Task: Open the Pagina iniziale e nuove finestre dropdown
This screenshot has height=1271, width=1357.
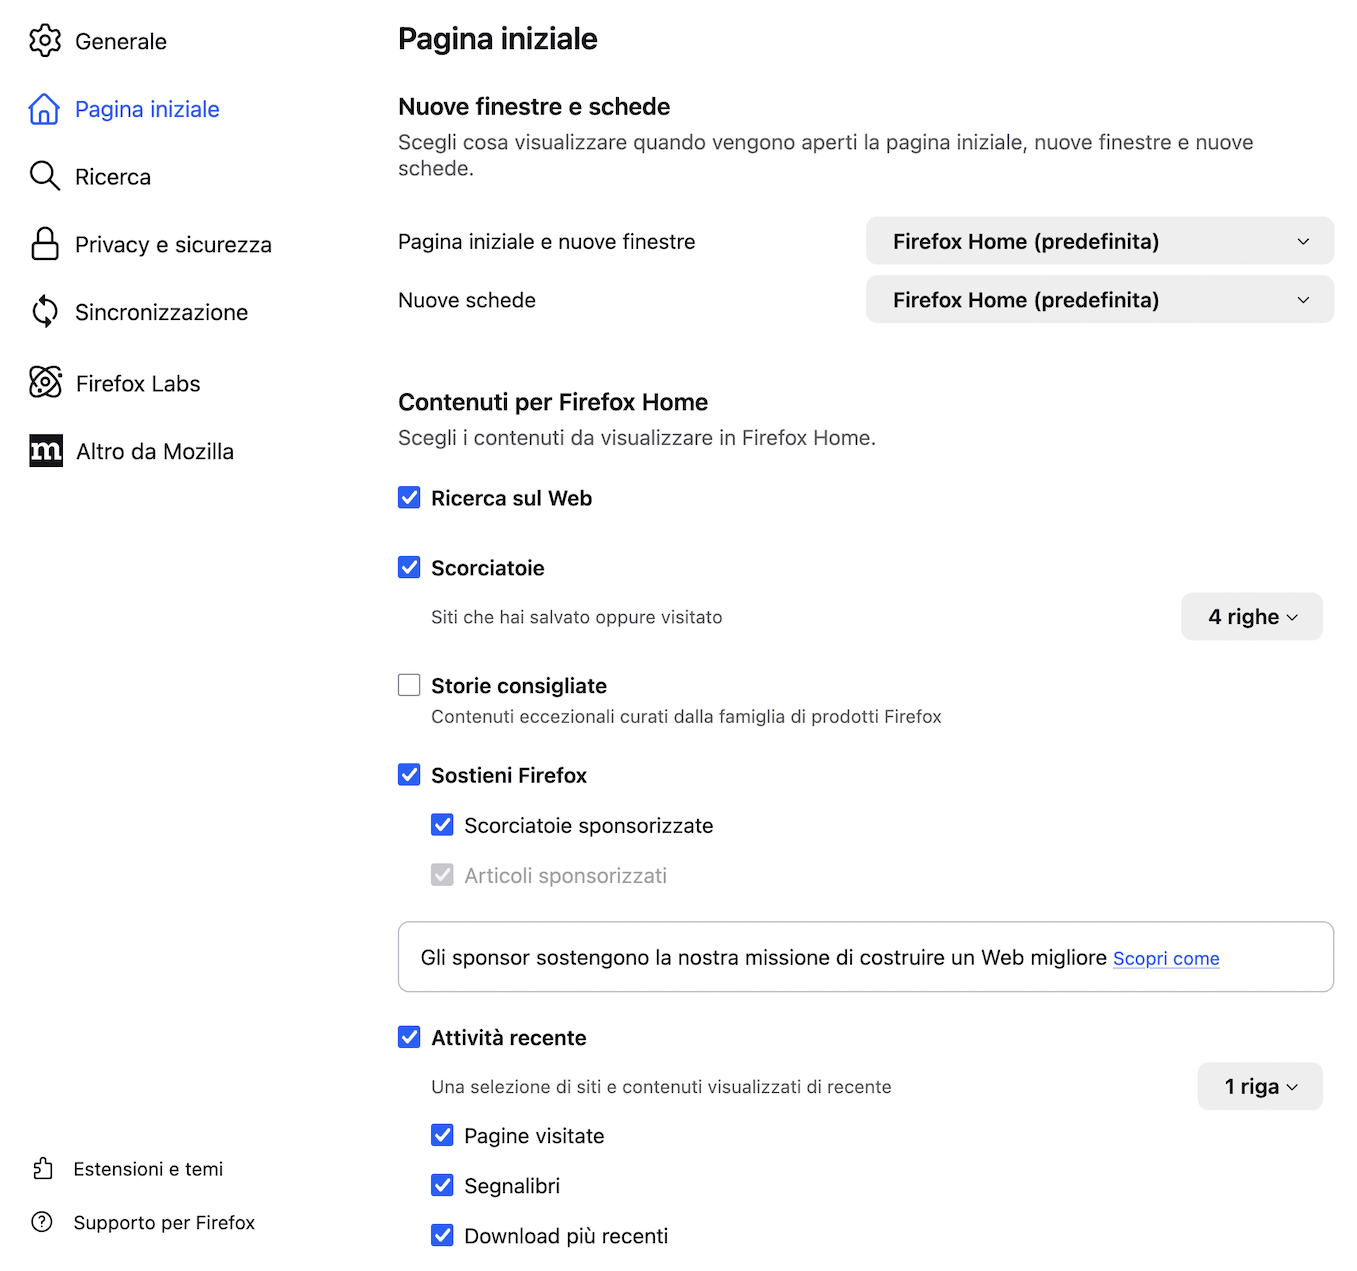Action: click(x=1099, y=241)
